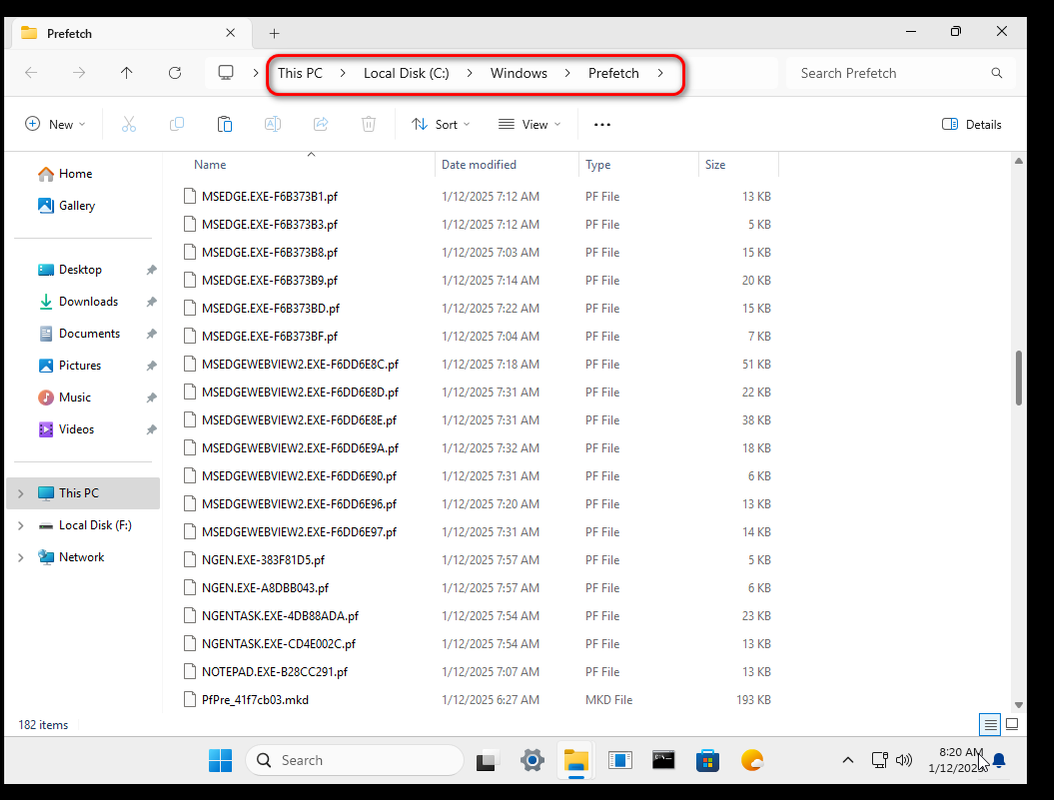Sort by Date modified column
1054x800 pixels.
coord(507,165)
